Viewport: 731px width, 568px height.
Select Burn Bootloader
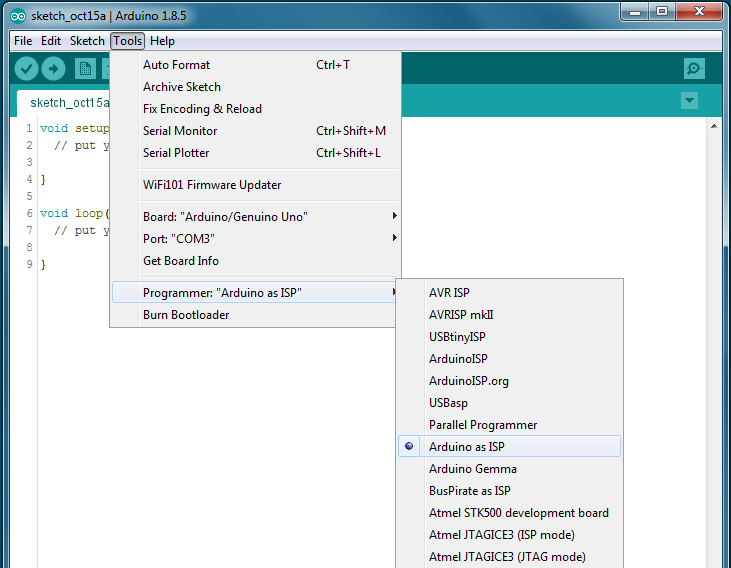(x=254, y=315)
